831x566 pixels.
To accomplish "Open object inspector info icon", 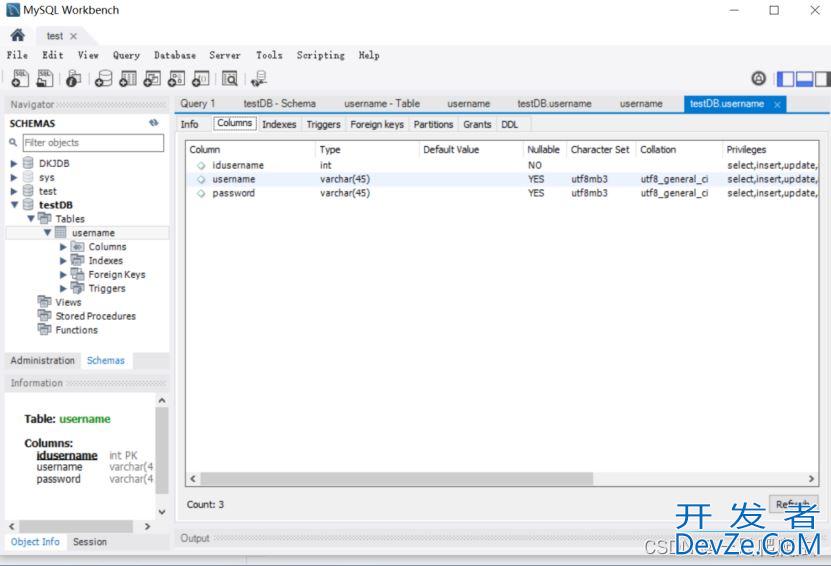I will coord(73,78).
